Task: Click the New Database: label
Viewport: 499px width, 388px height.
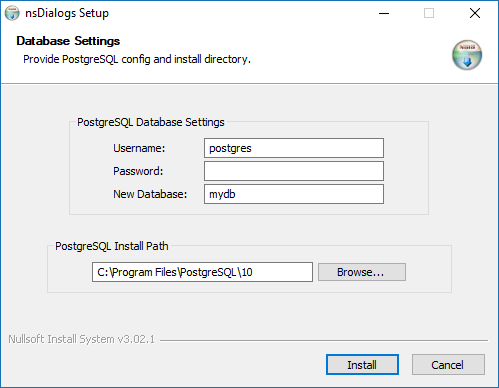Action: point(150,194)
